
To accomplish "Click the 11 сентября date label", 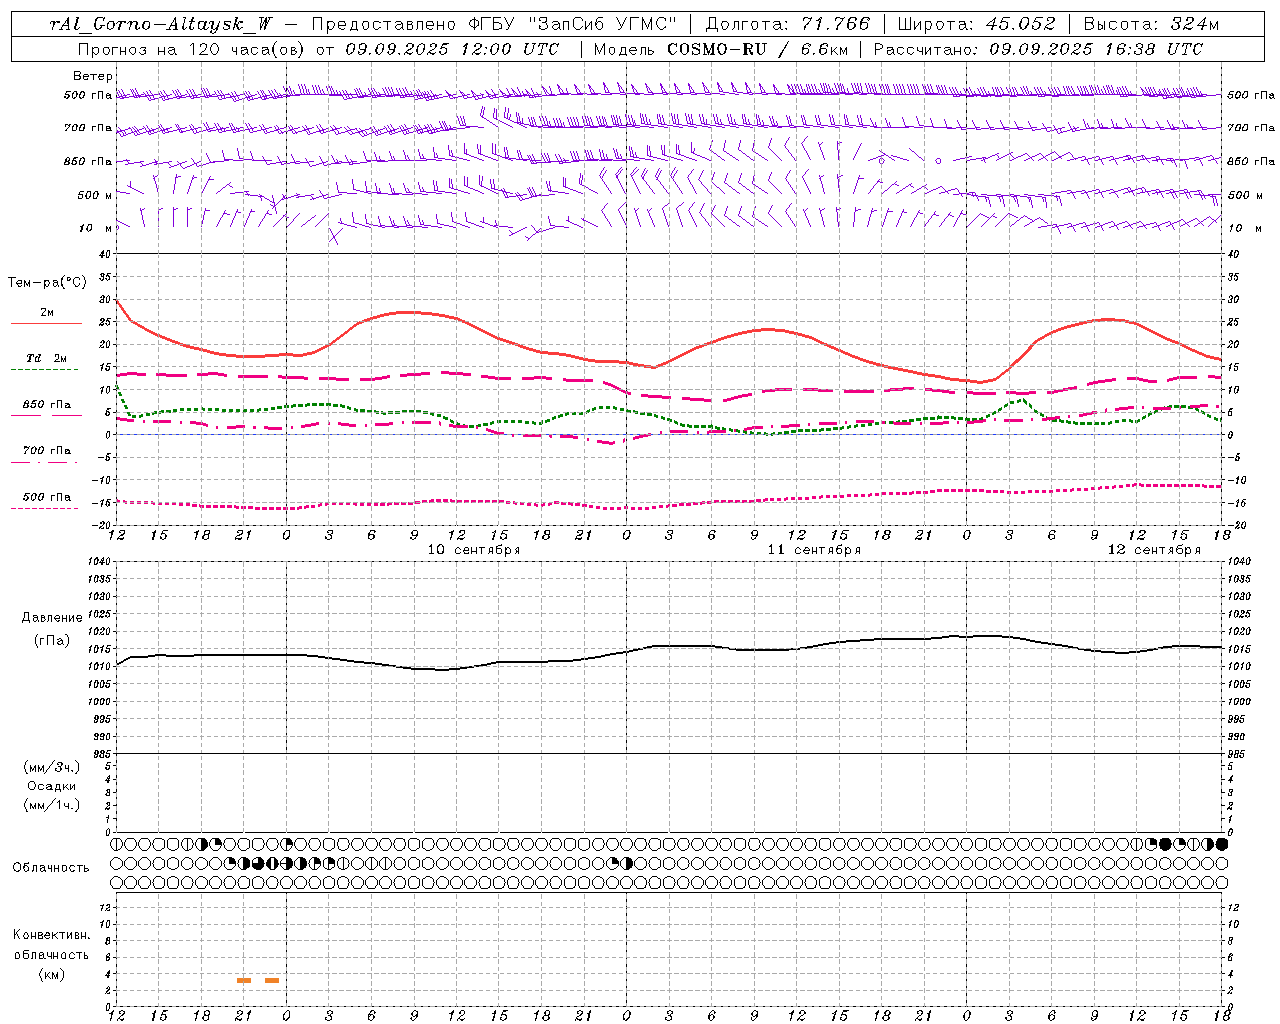I will 814,550.
